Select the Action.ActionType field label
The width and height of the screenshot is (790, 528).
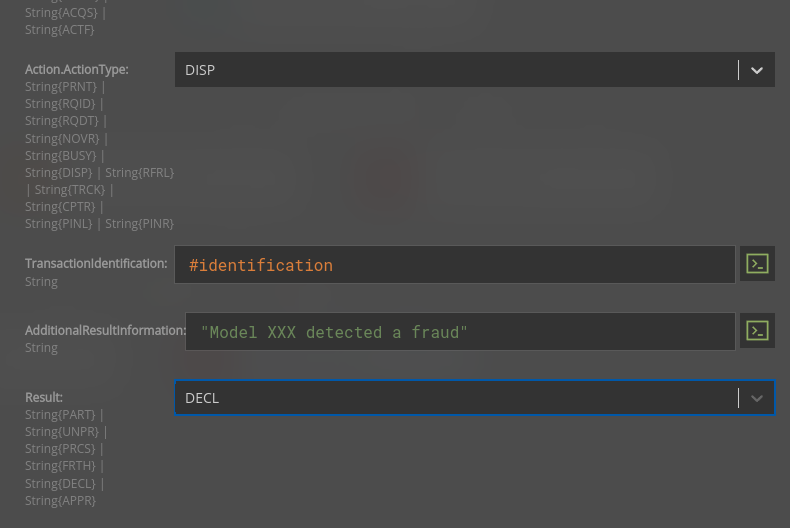pos(77,70)
